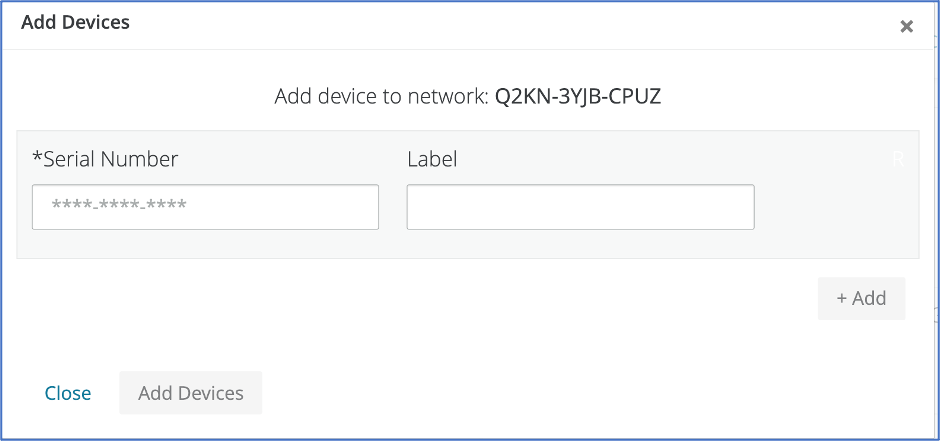940x442 pixels.
Task: Click the Add Devices dialog title
Action: click(x=75, y=21)
